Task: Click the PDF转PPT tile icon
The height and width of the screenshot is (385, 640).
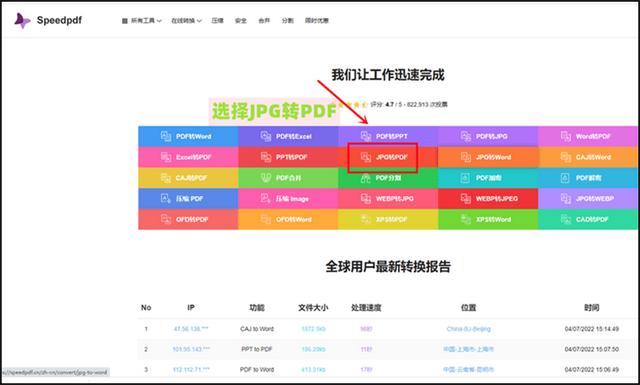Action: coord(366,136)
